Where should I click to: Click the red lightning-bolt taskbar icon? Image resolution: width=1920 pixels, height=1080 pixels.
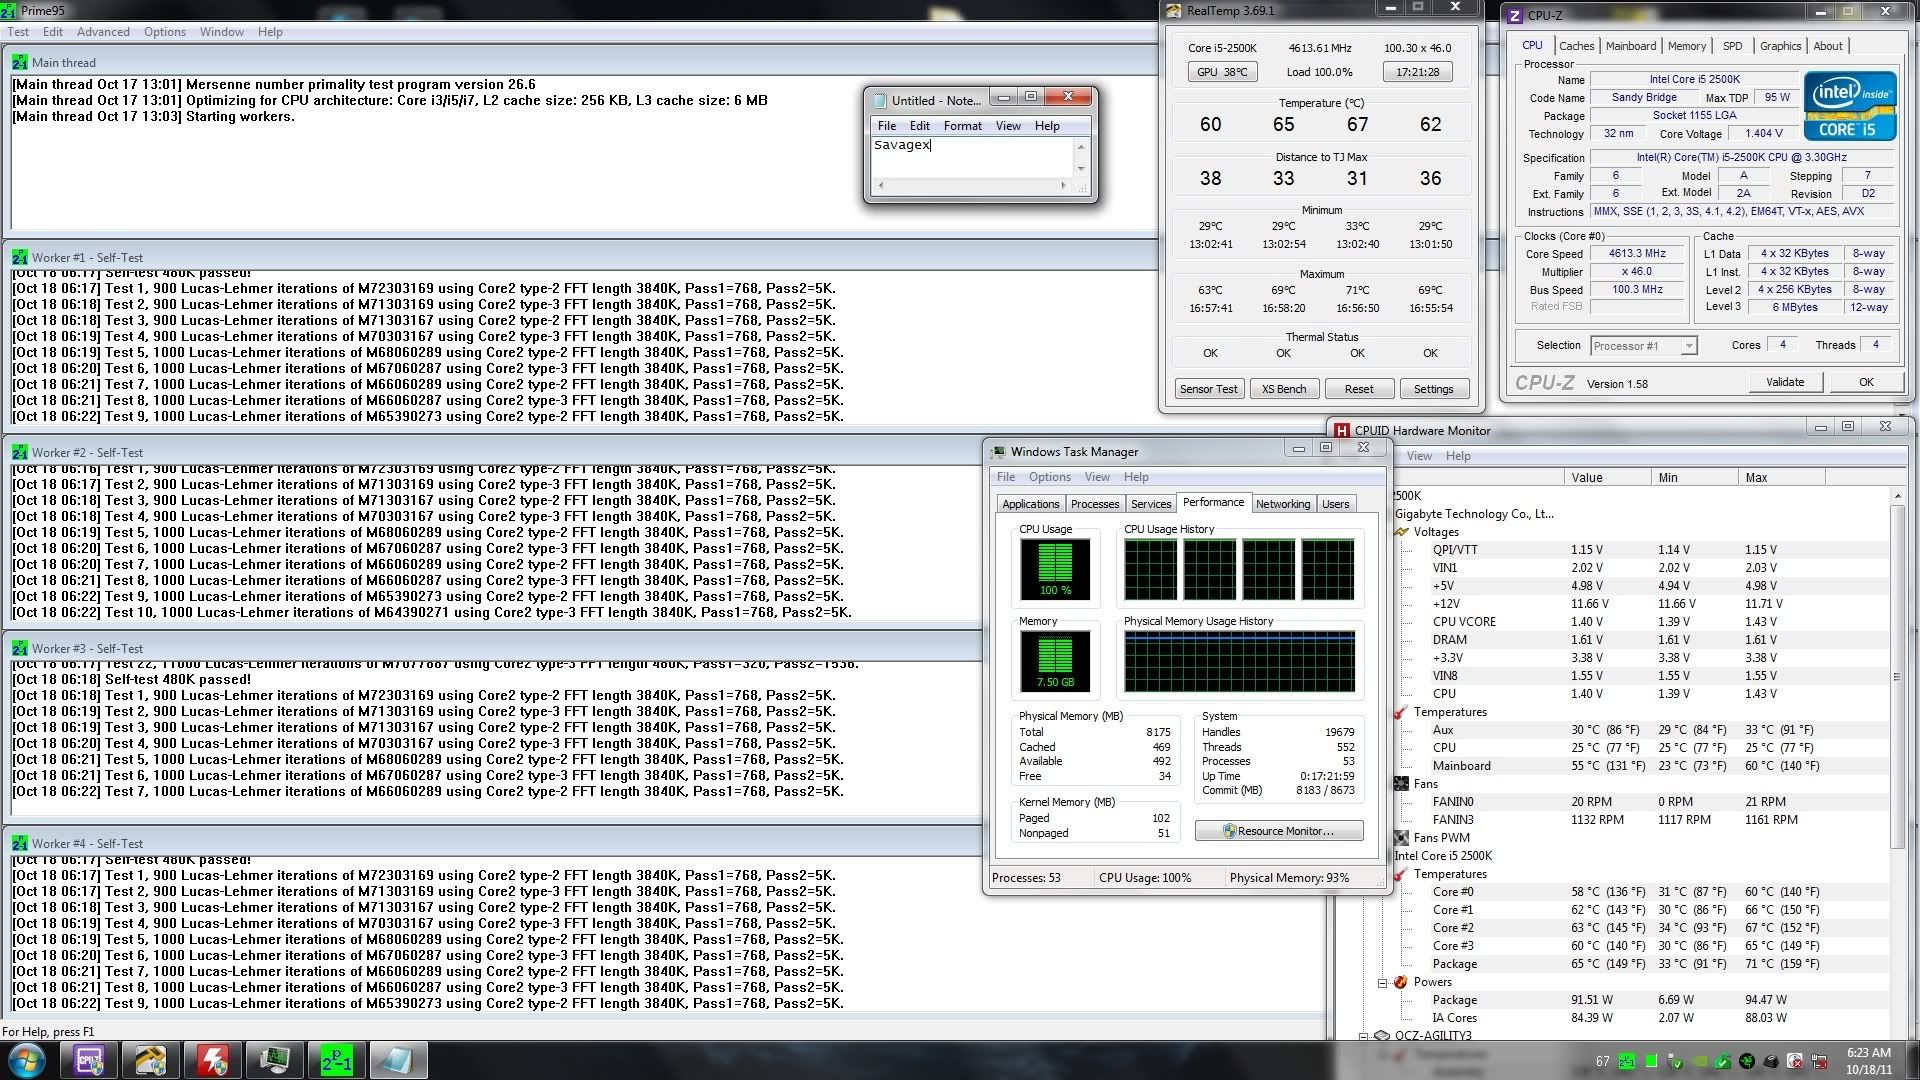(212, 1060)
